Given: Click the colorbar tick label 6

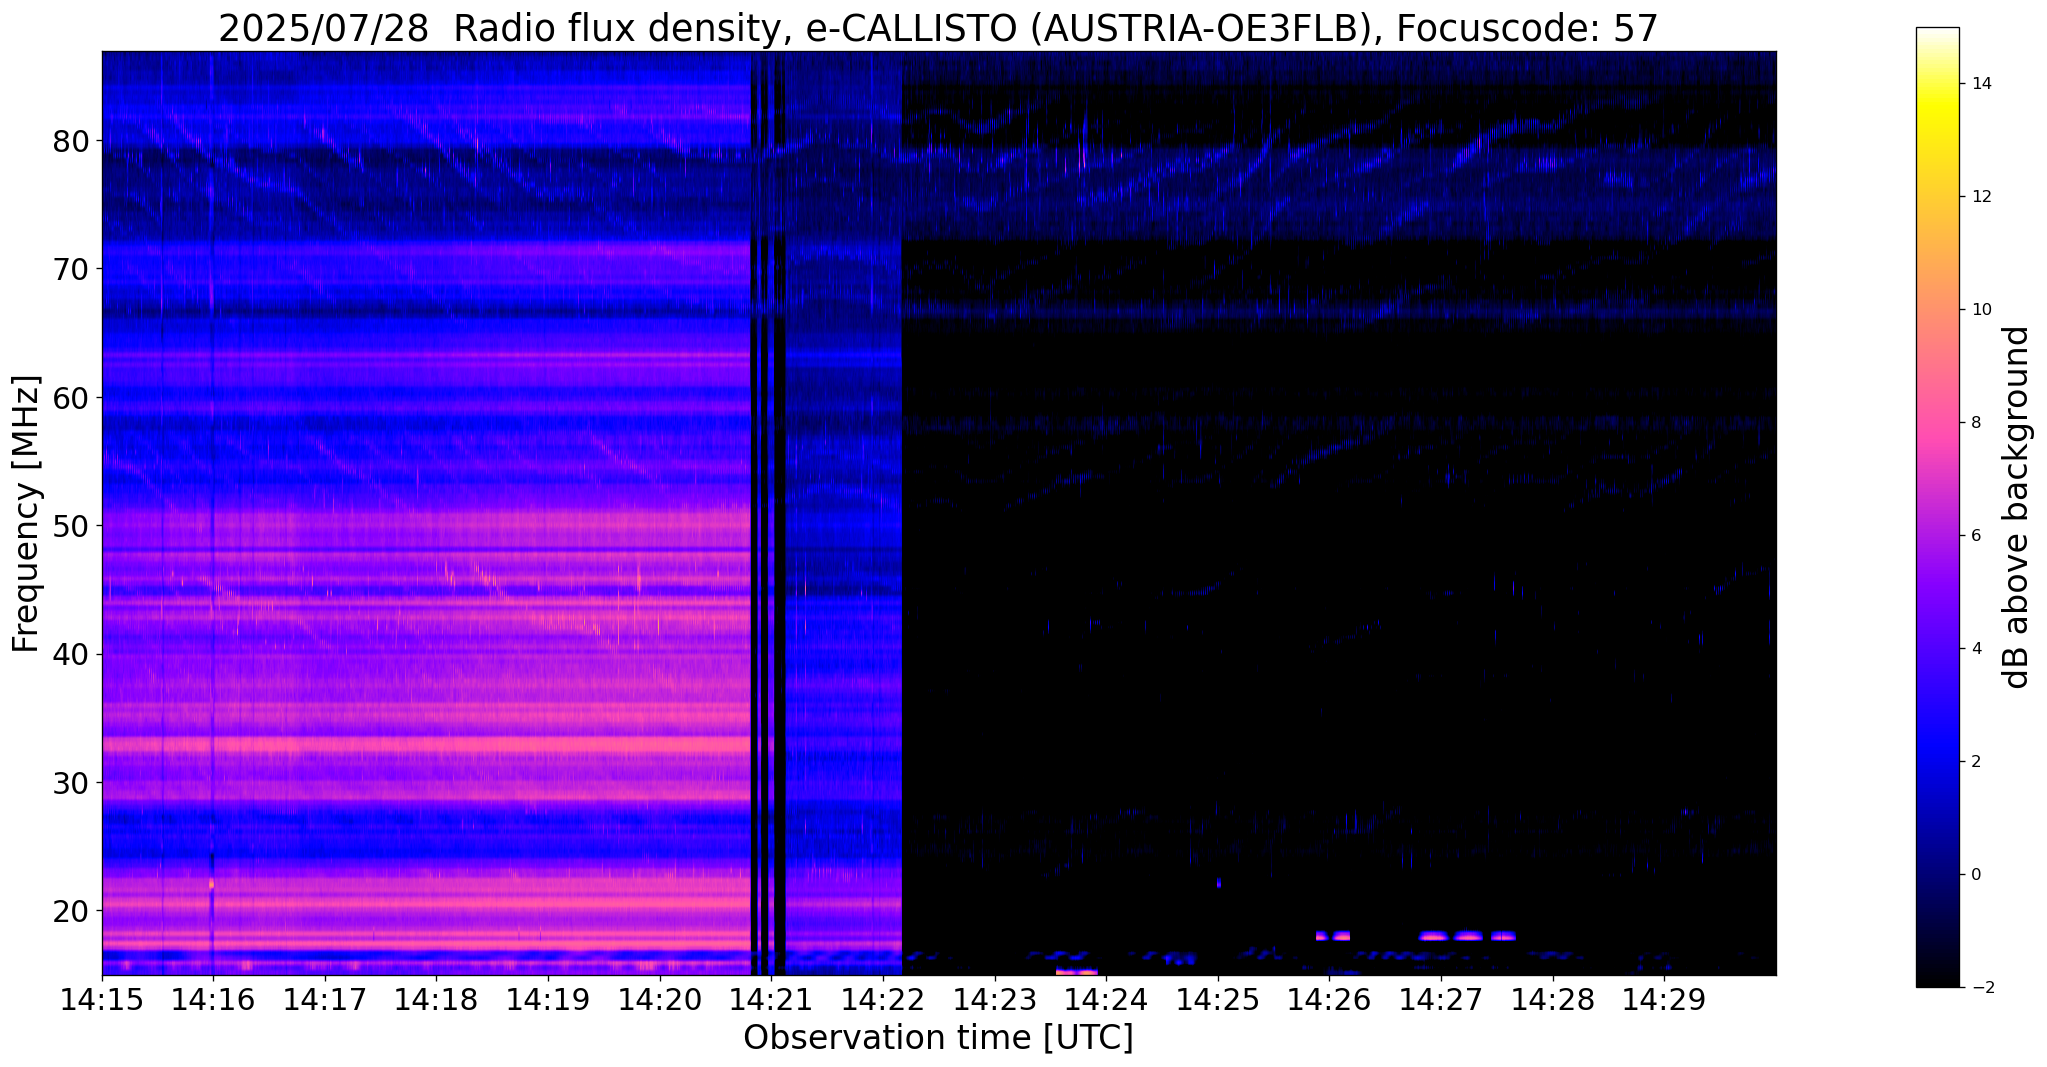Looking at the screenshot, I should pos(1975,536).
